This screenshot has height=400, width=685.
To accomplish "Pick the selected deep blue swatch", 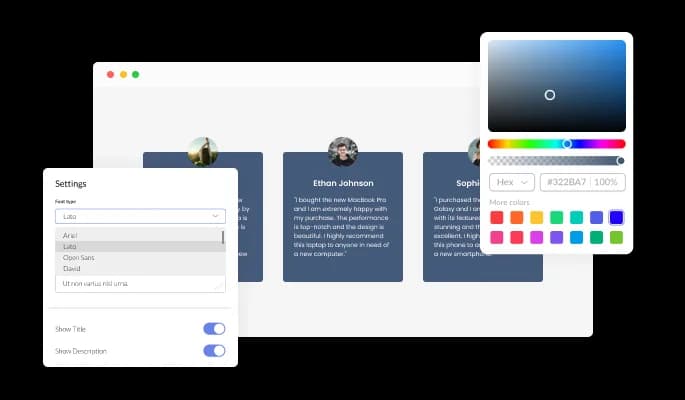I will (x=616, y=217).
